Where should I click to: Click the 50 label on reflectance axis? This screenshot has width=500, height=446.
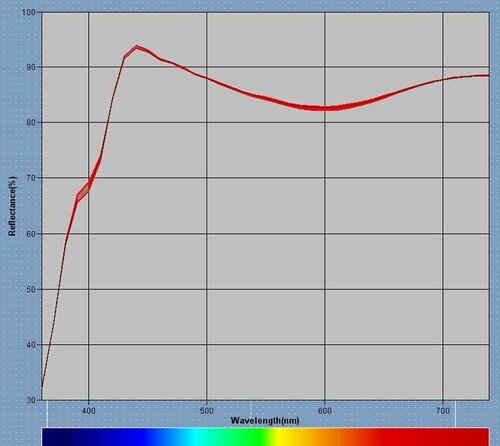pyautogui.click(x=31, y=289)
